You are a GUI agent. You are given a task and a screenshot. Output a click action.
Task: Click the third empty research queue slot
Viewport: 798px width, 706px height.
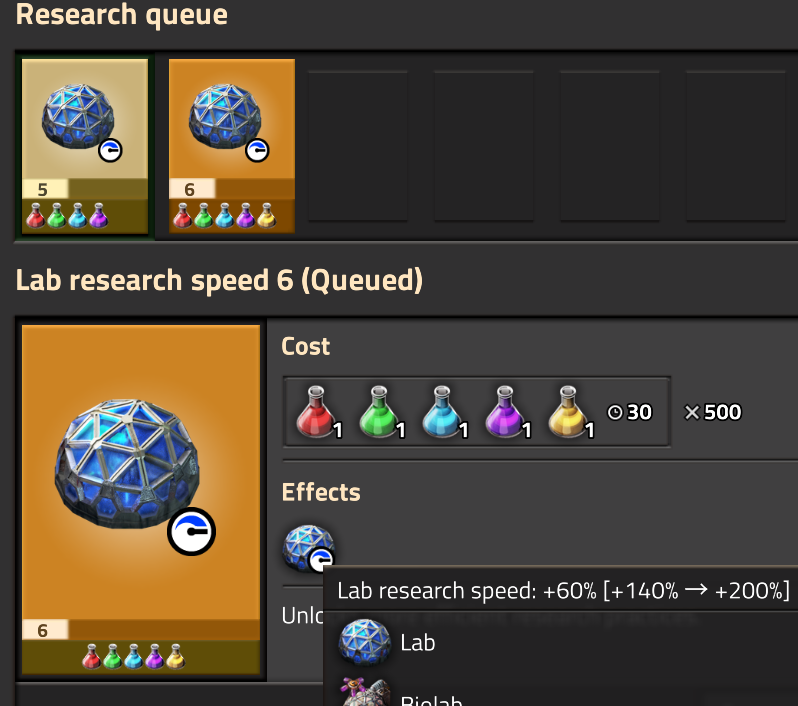357,146
